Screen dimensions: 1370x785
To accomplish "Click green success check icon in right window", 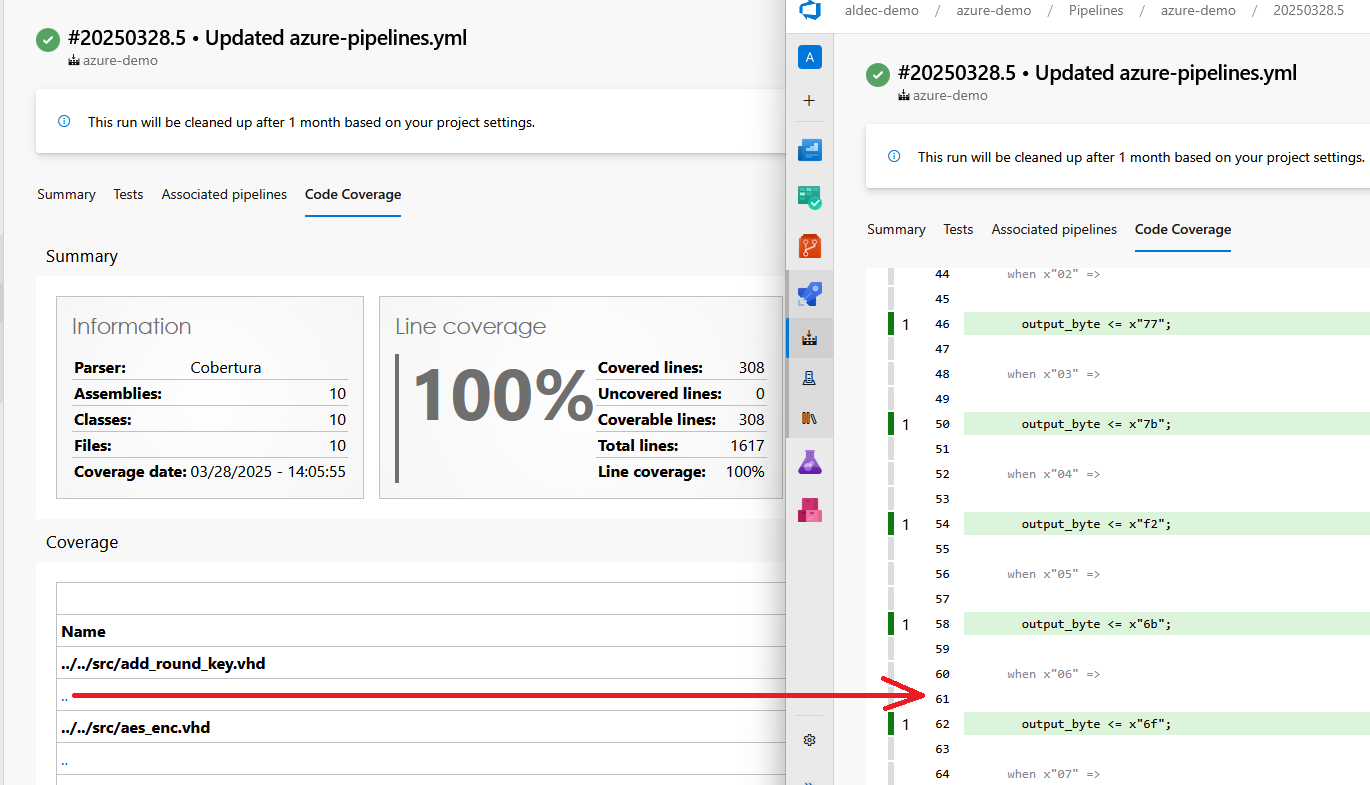I will [877, 74].
